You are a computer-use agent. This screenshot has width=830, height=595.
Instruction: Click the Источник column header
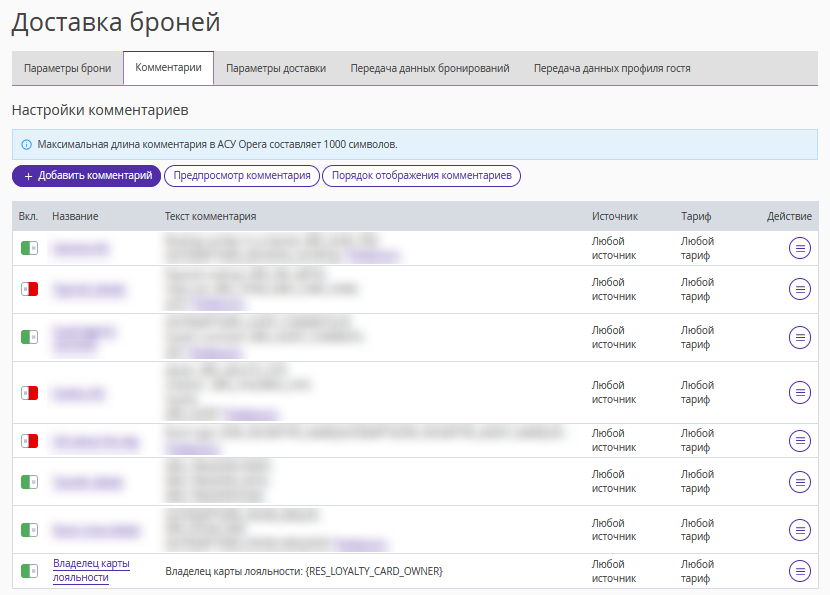(615, 217)
